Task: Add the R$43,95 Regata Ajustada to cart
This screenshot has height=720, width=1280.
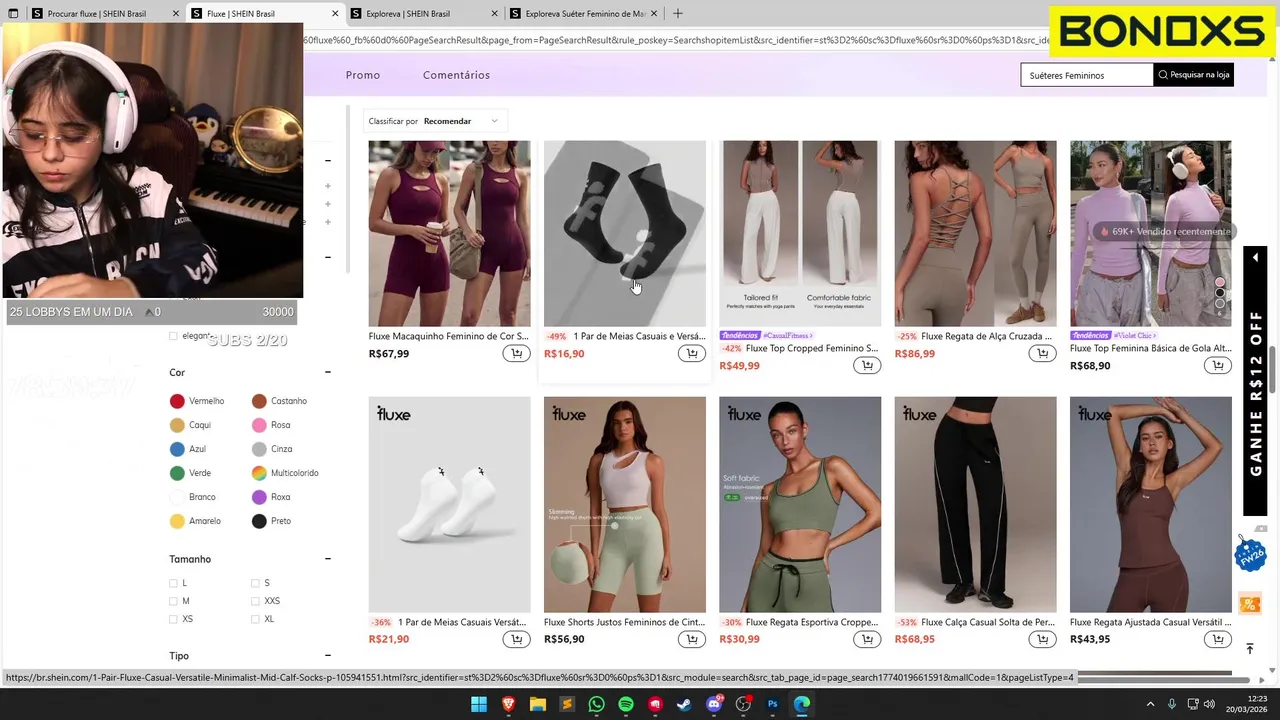Action: tap(1217, 640)
